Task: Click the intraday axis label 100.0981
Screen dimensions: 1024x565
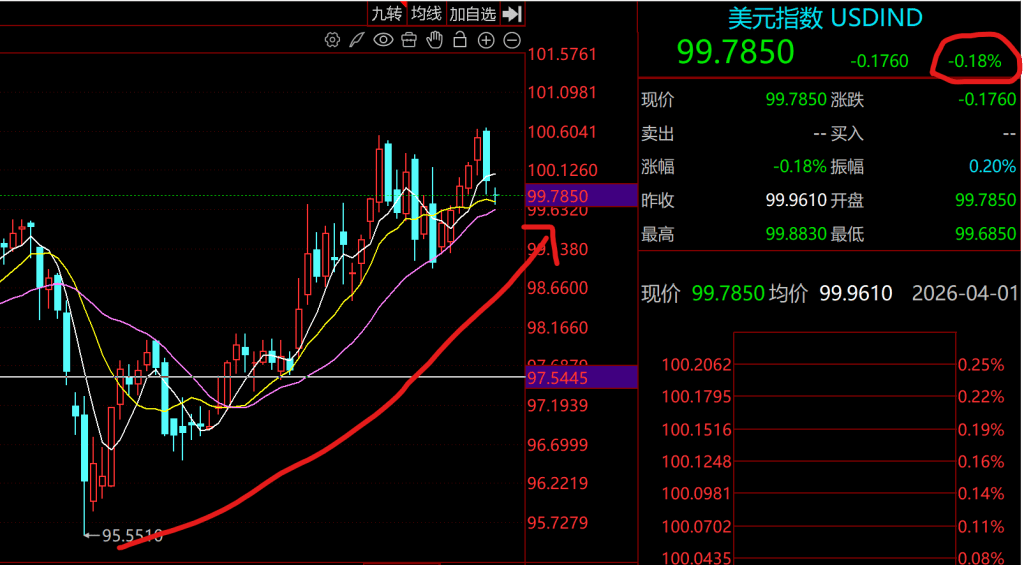Action: [x=697, y=494]
